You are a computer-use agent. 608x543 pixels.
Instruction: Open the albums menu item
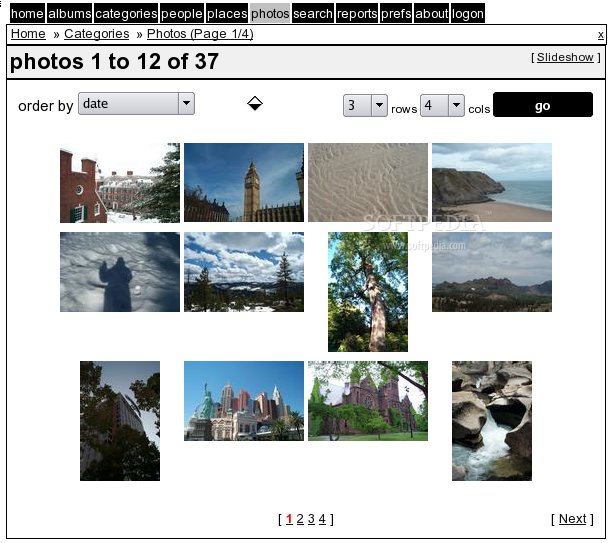[x=69, y=14]
